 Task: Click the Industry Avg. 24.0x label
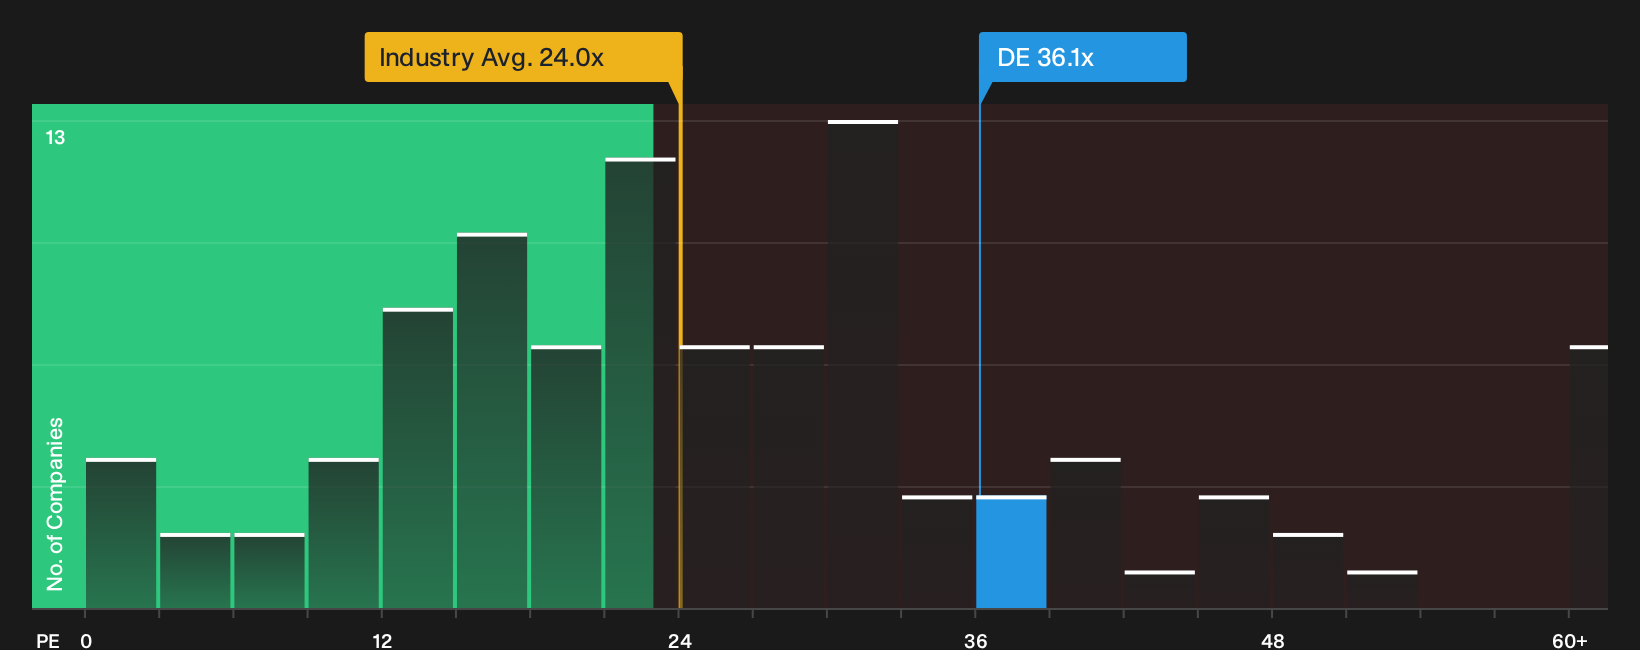tap(523, 57)
